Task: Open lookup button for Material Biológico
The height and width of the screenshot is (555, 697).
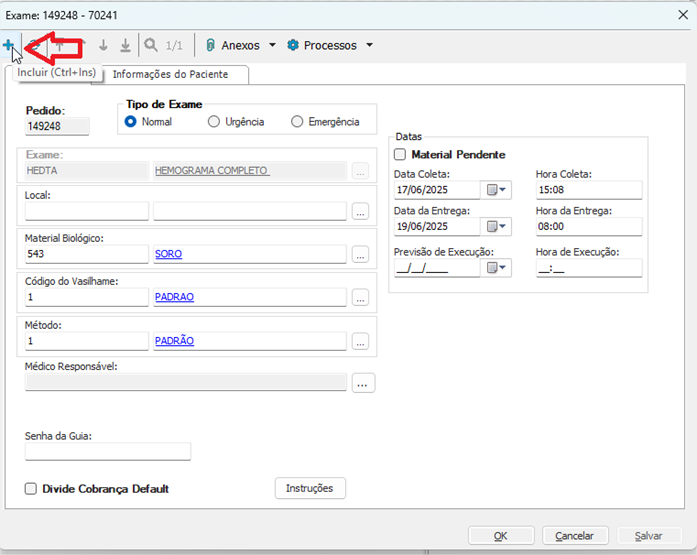Action: point(360,255)
